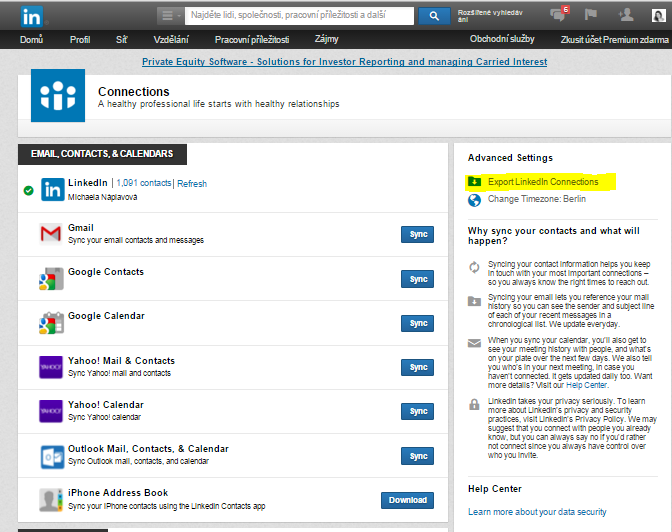Click Zkusit účet Premium zdarma link
The height and width of the screenshot is (532, 672).
click(615, 40)
